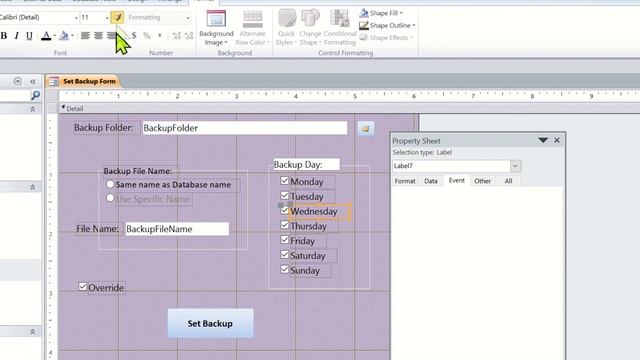The width and height of the screenshot is (640, 360).
Task: Apply background fill color bucket
Action: [x=64, y=36]
